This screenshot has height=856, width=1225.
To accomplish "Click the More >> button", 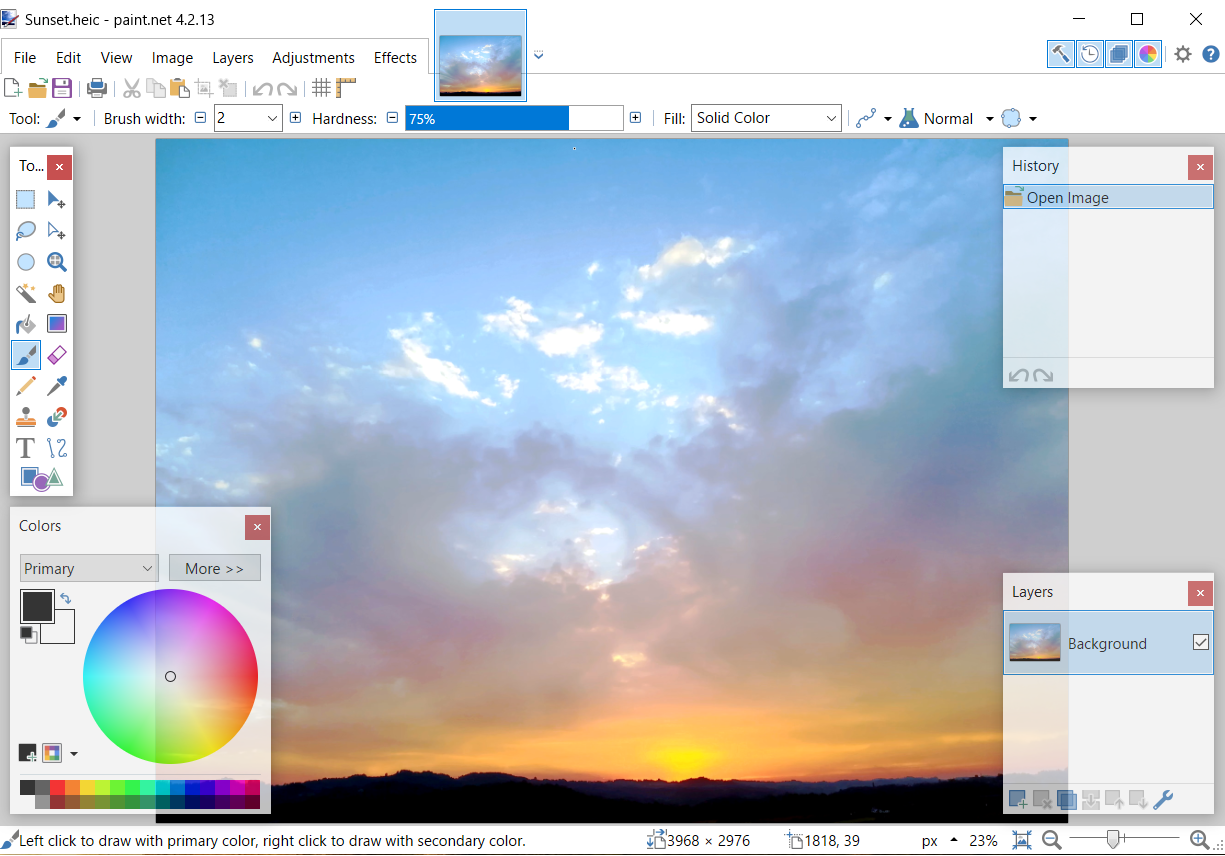I will [214, 568].
